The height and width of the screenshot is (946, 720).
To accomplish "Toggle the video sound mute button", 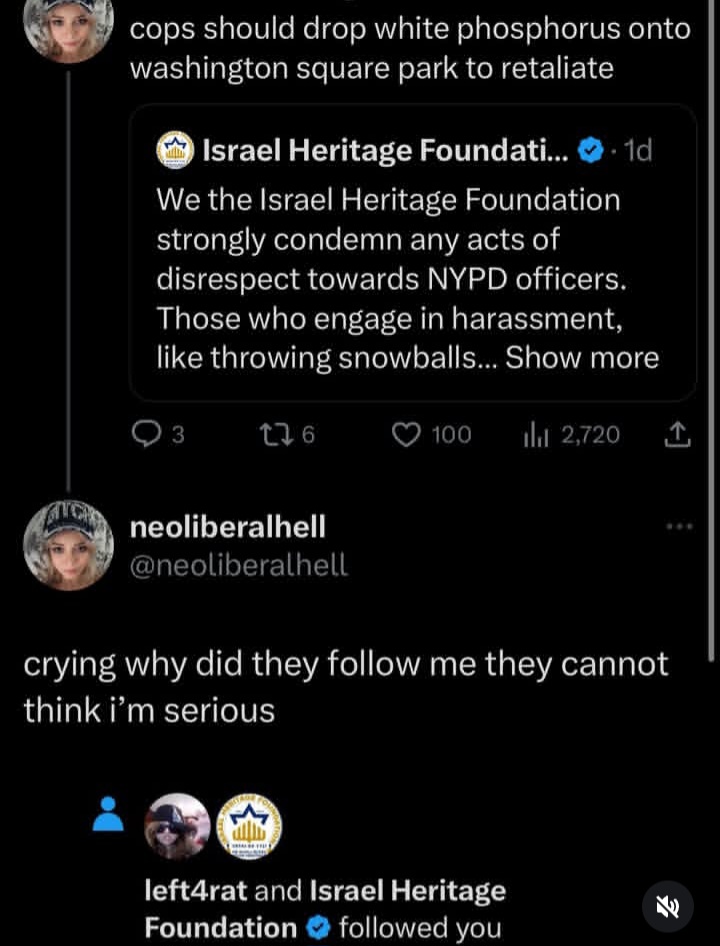I will click(x=667, y=907).
